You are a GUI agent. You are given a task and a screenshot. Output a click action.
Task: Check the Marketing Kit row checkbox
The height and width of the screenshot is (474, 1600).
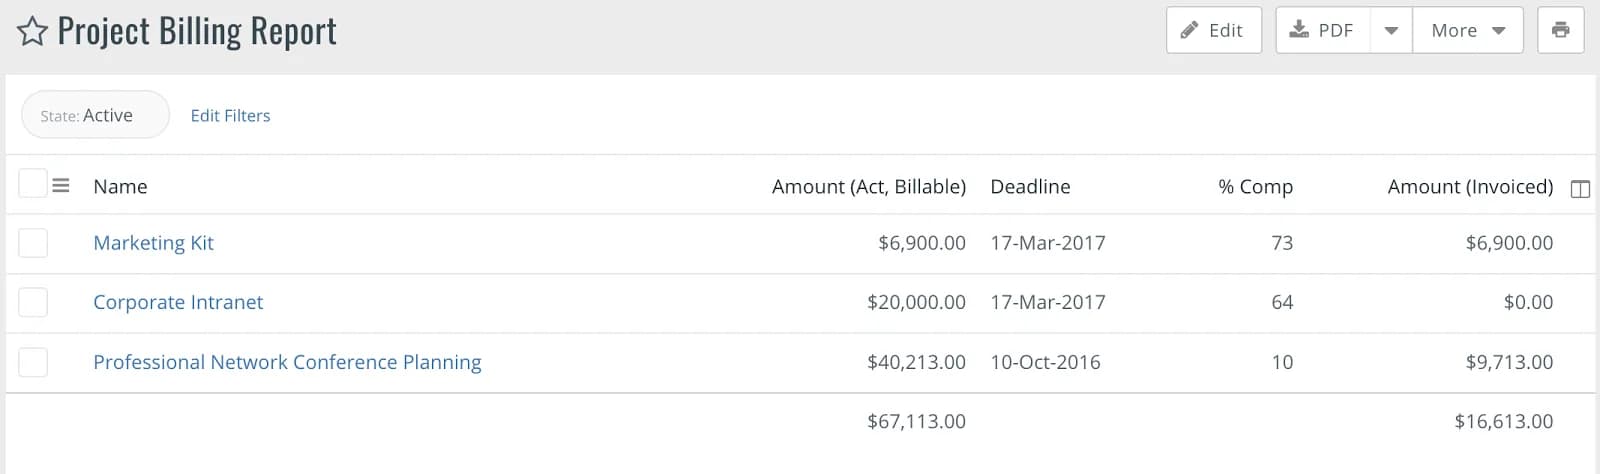(x=33, y=243)
